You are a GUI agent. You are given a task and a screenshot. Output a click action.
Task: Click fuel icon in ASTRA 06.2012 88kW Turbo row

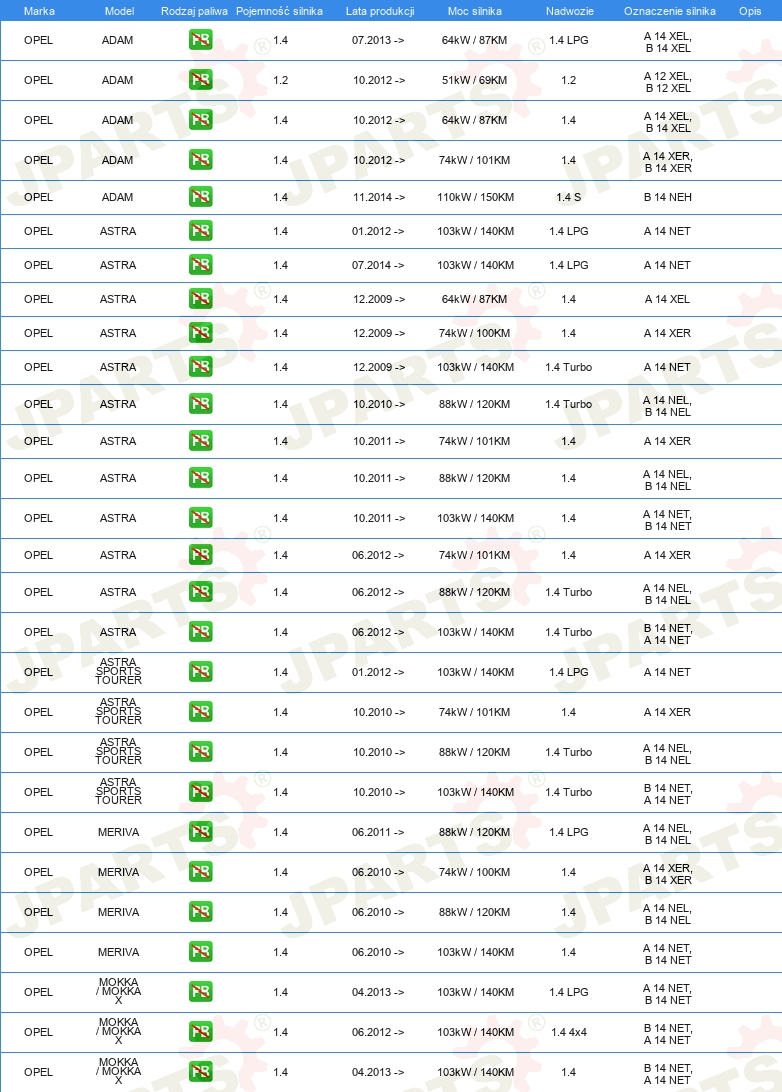[201, 592]
